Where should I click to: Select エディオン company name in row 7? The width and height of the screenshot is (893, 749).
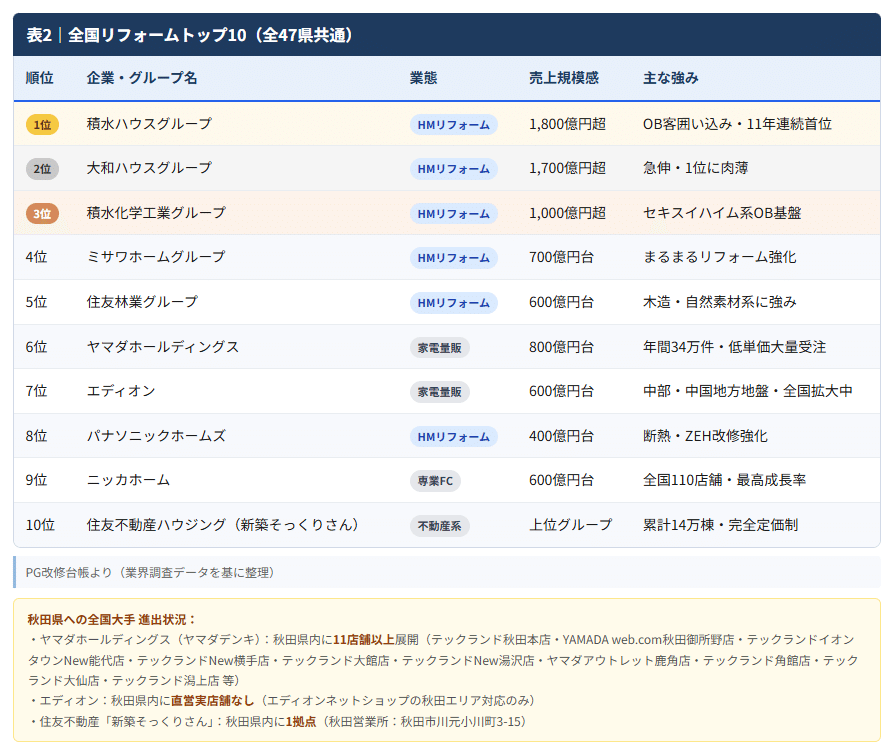coord(121,391)
